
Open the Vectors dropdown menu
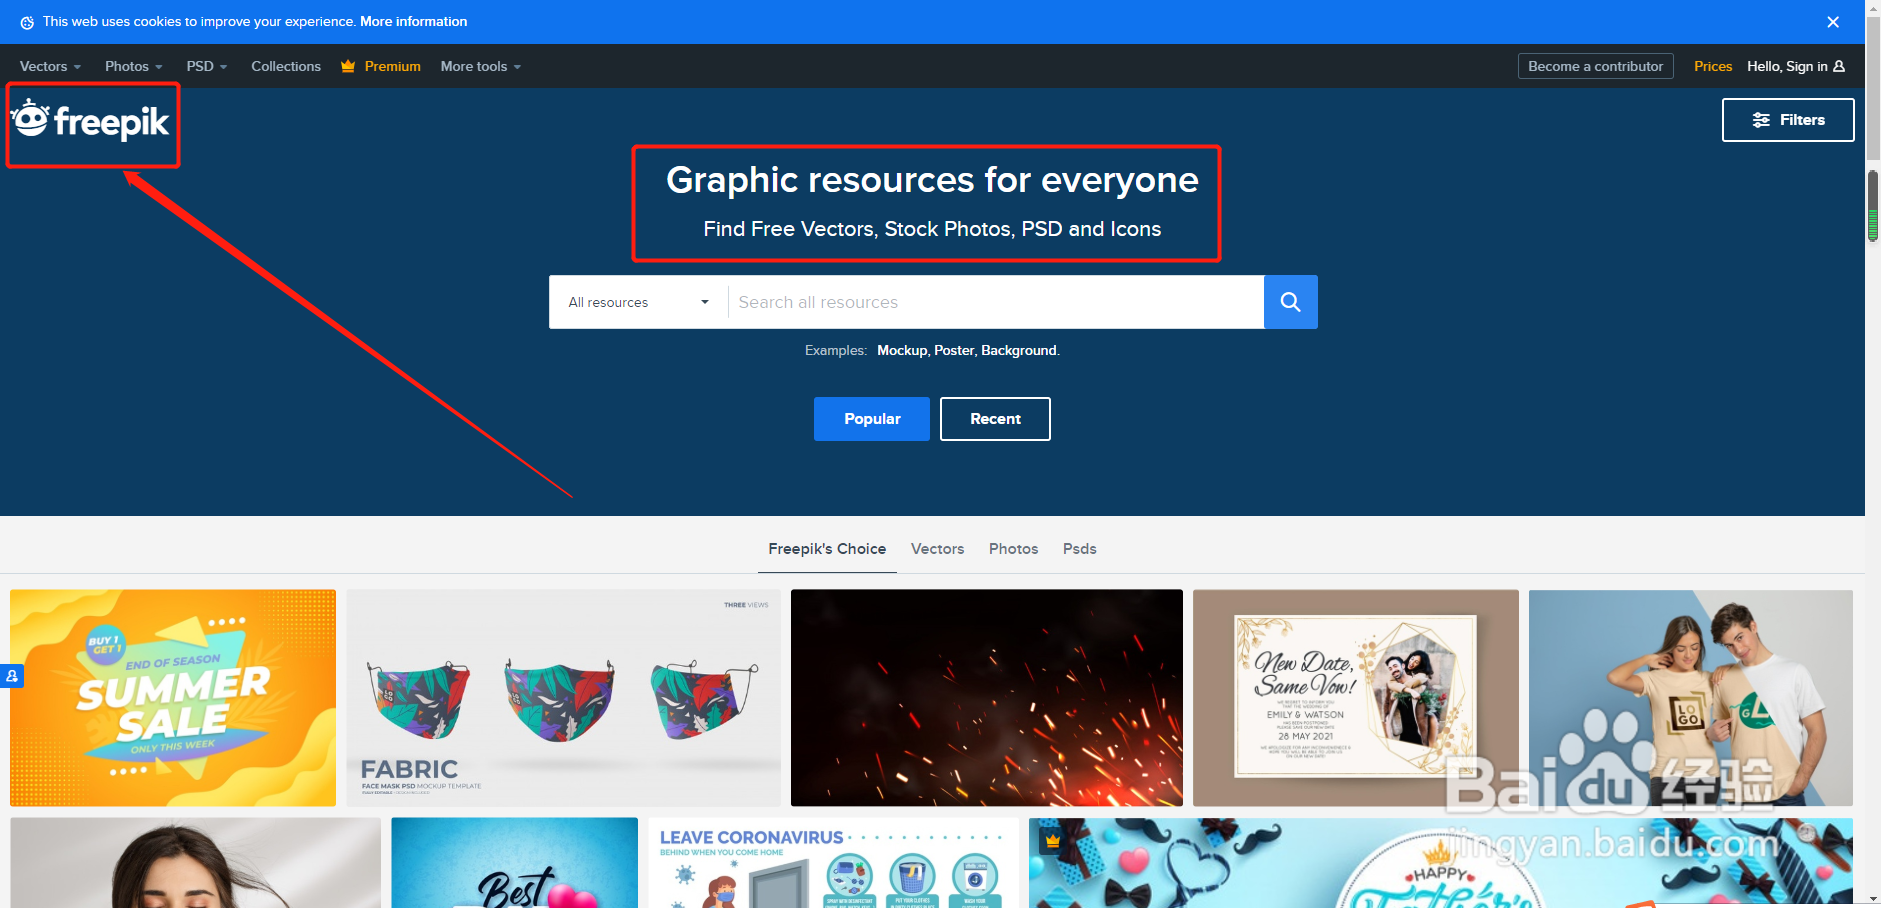coord(50,66)
